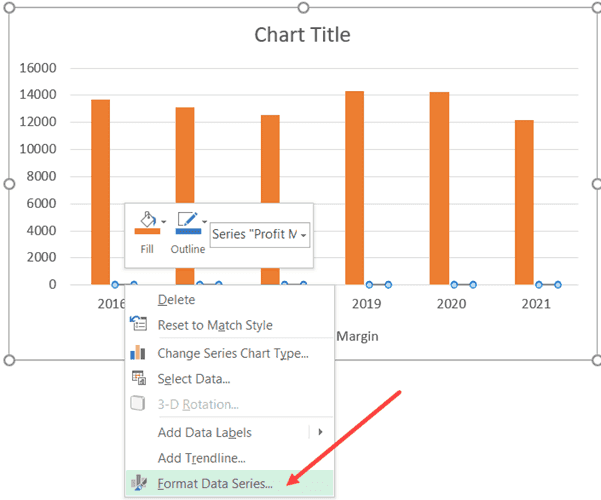This screenshot has height=500, width=601.
Task: Click the Select Data icon
Action: pos(139,378)
